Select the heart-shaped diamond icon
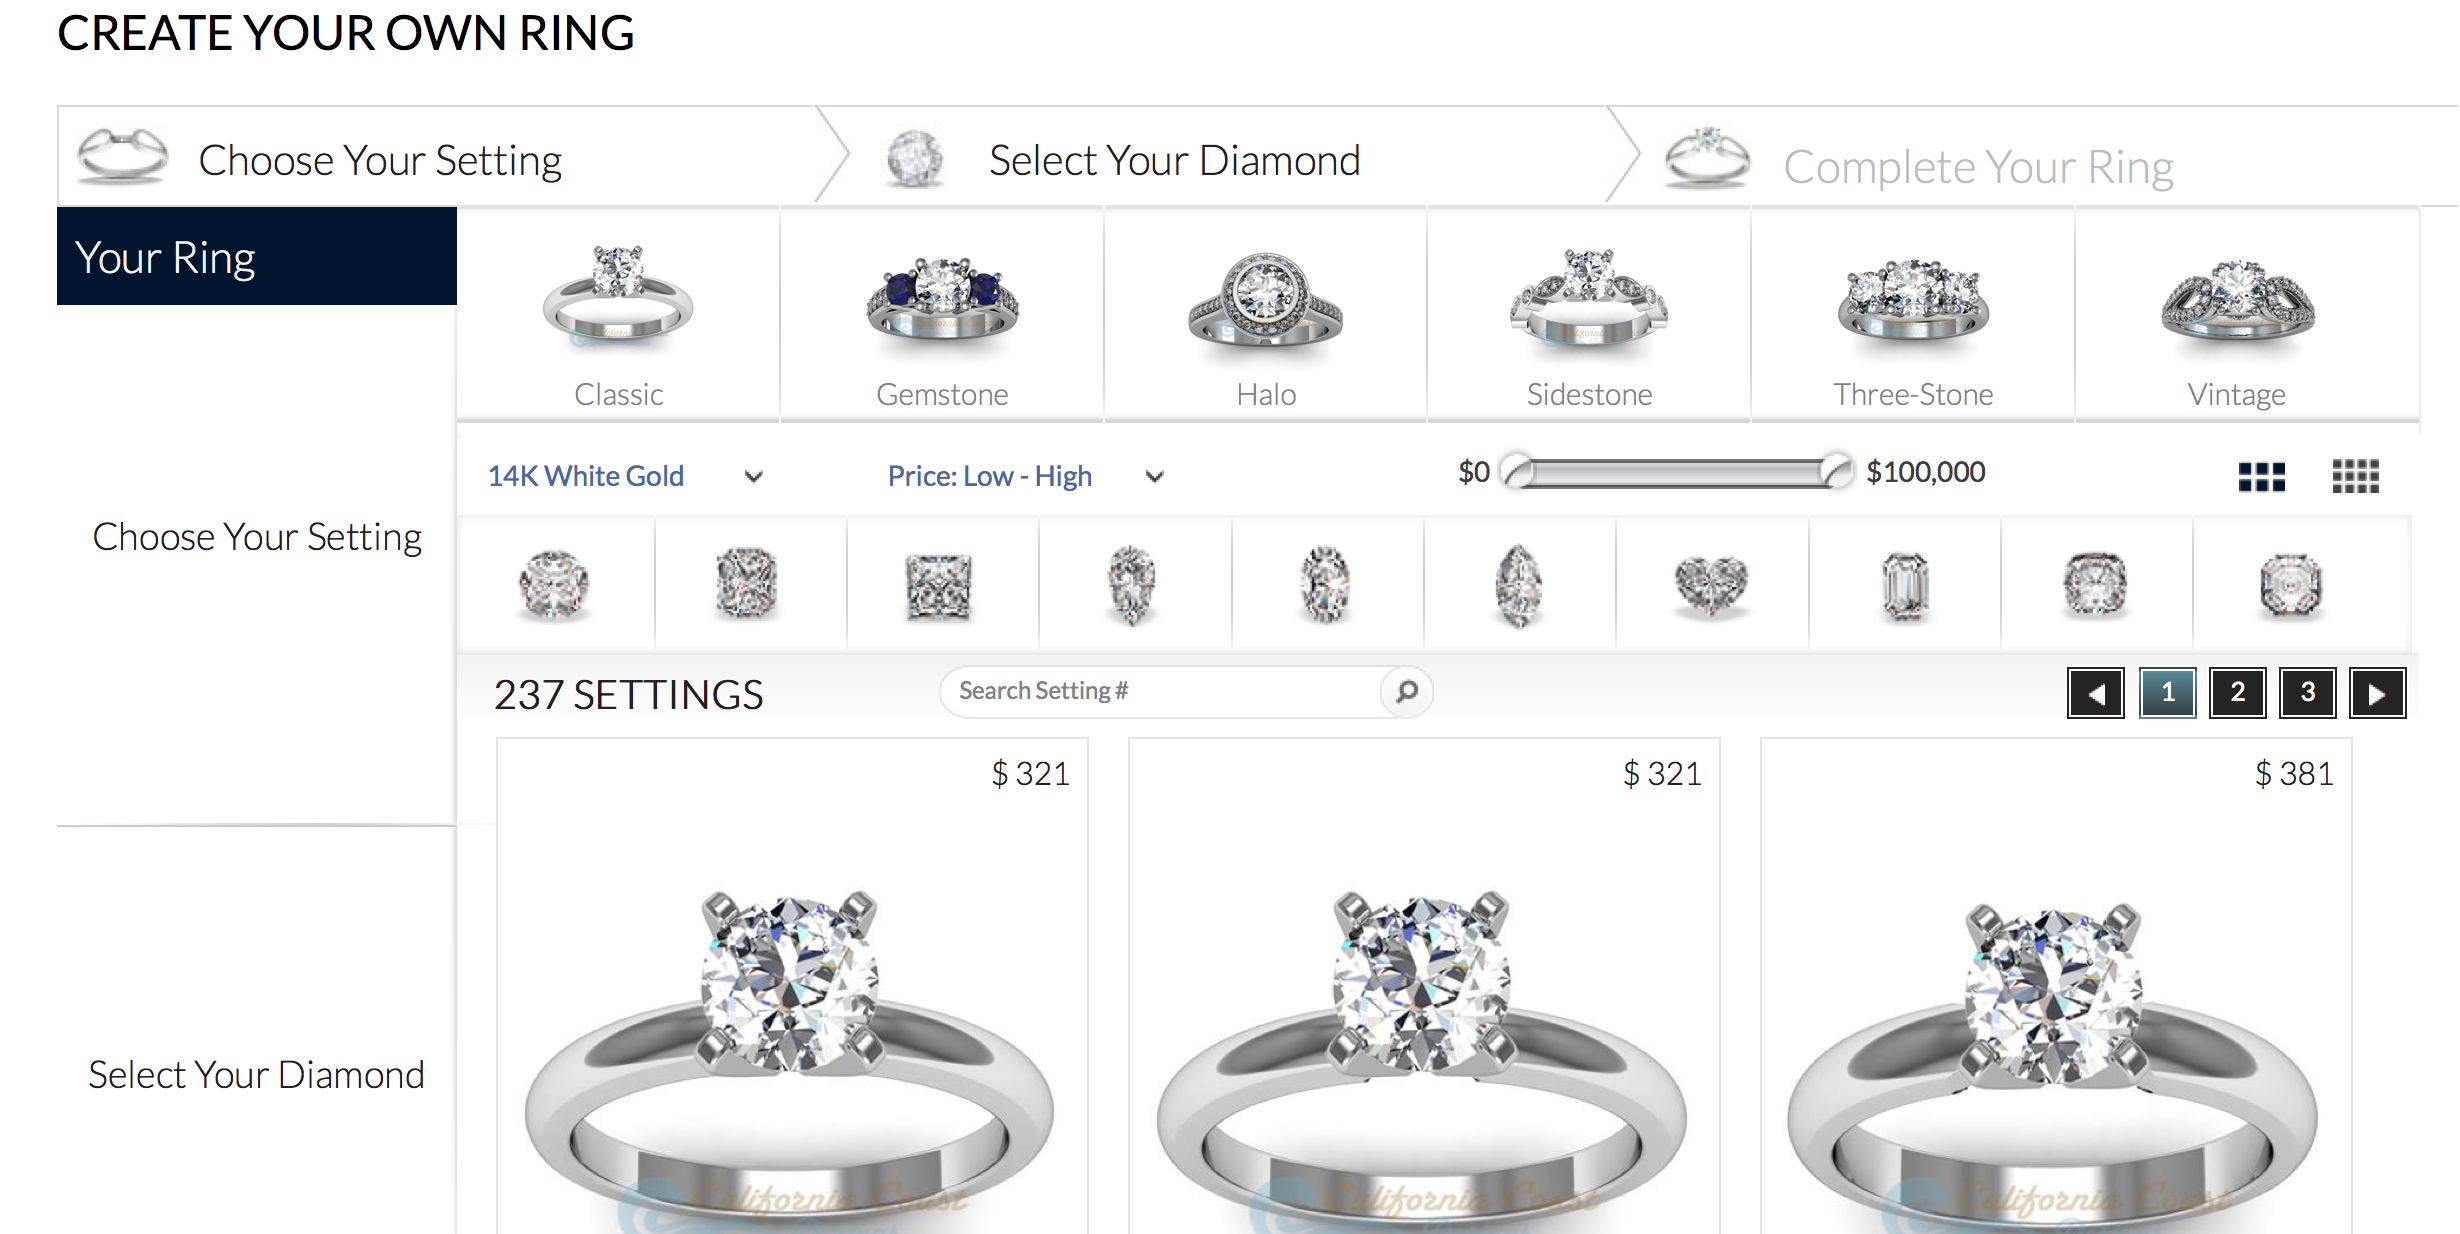The width and height of the screenshot is (2460, 1234). coord(1711,585)
